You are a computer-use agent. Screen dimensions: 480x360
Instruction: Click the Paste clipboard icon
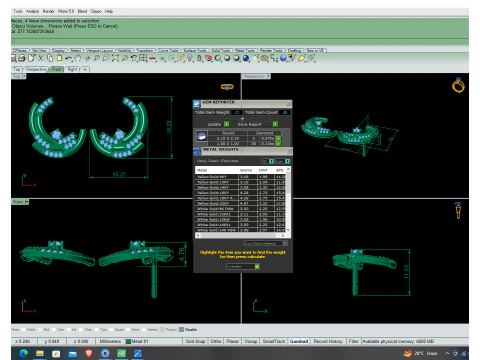(x=59, y=58)
